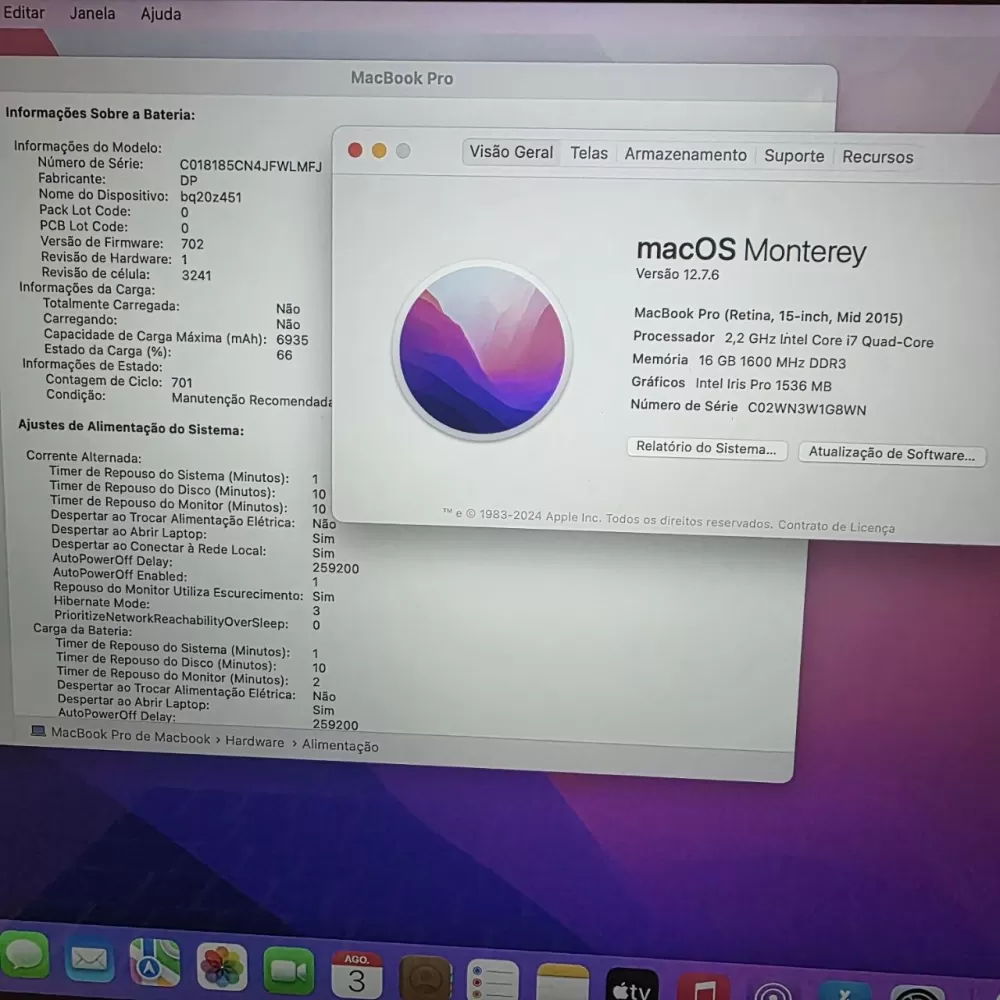Open the Mail app in the Dock

pos(89,959)
